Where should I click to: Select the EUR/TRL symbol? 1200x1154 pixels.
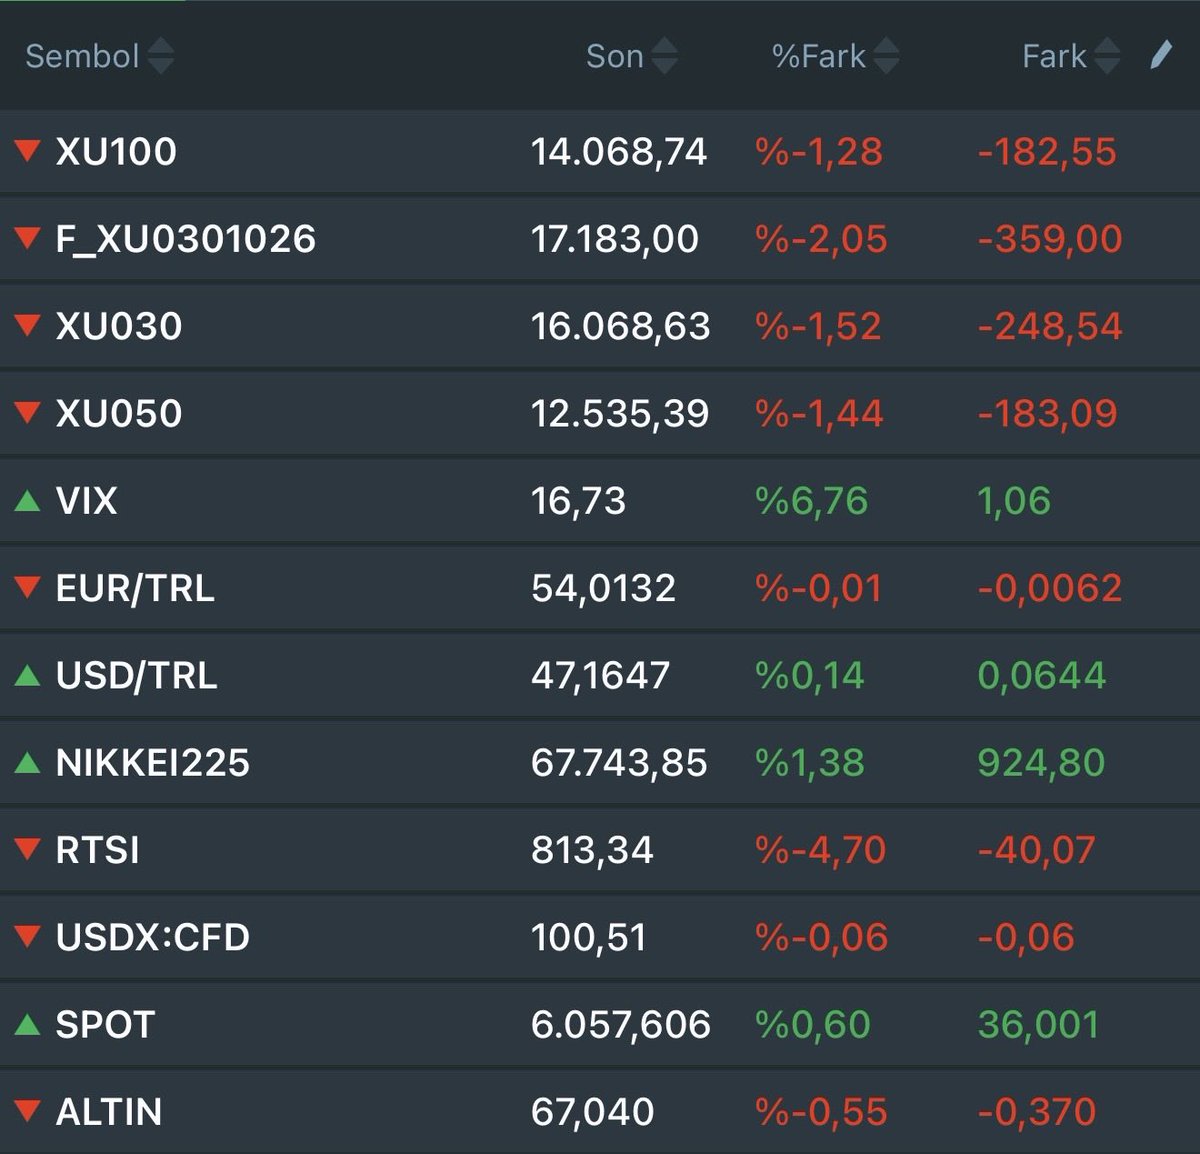click(135, 588)
